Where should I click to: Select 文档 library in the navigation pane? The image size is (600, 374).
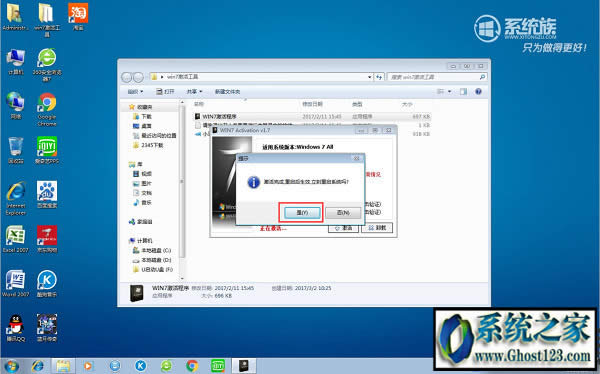[142, 193]
